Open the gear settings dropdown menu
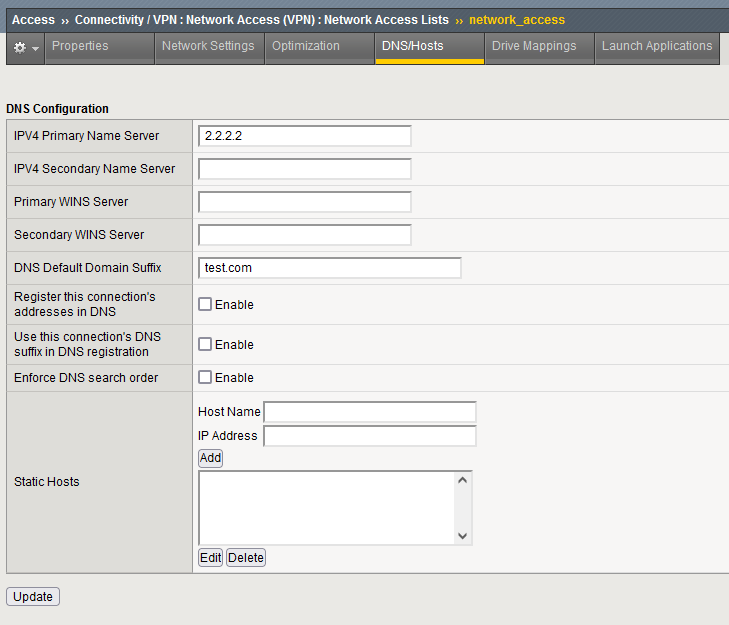Image resolution: width=729 pixels, height=625 pixels. (x=26, y=47)
